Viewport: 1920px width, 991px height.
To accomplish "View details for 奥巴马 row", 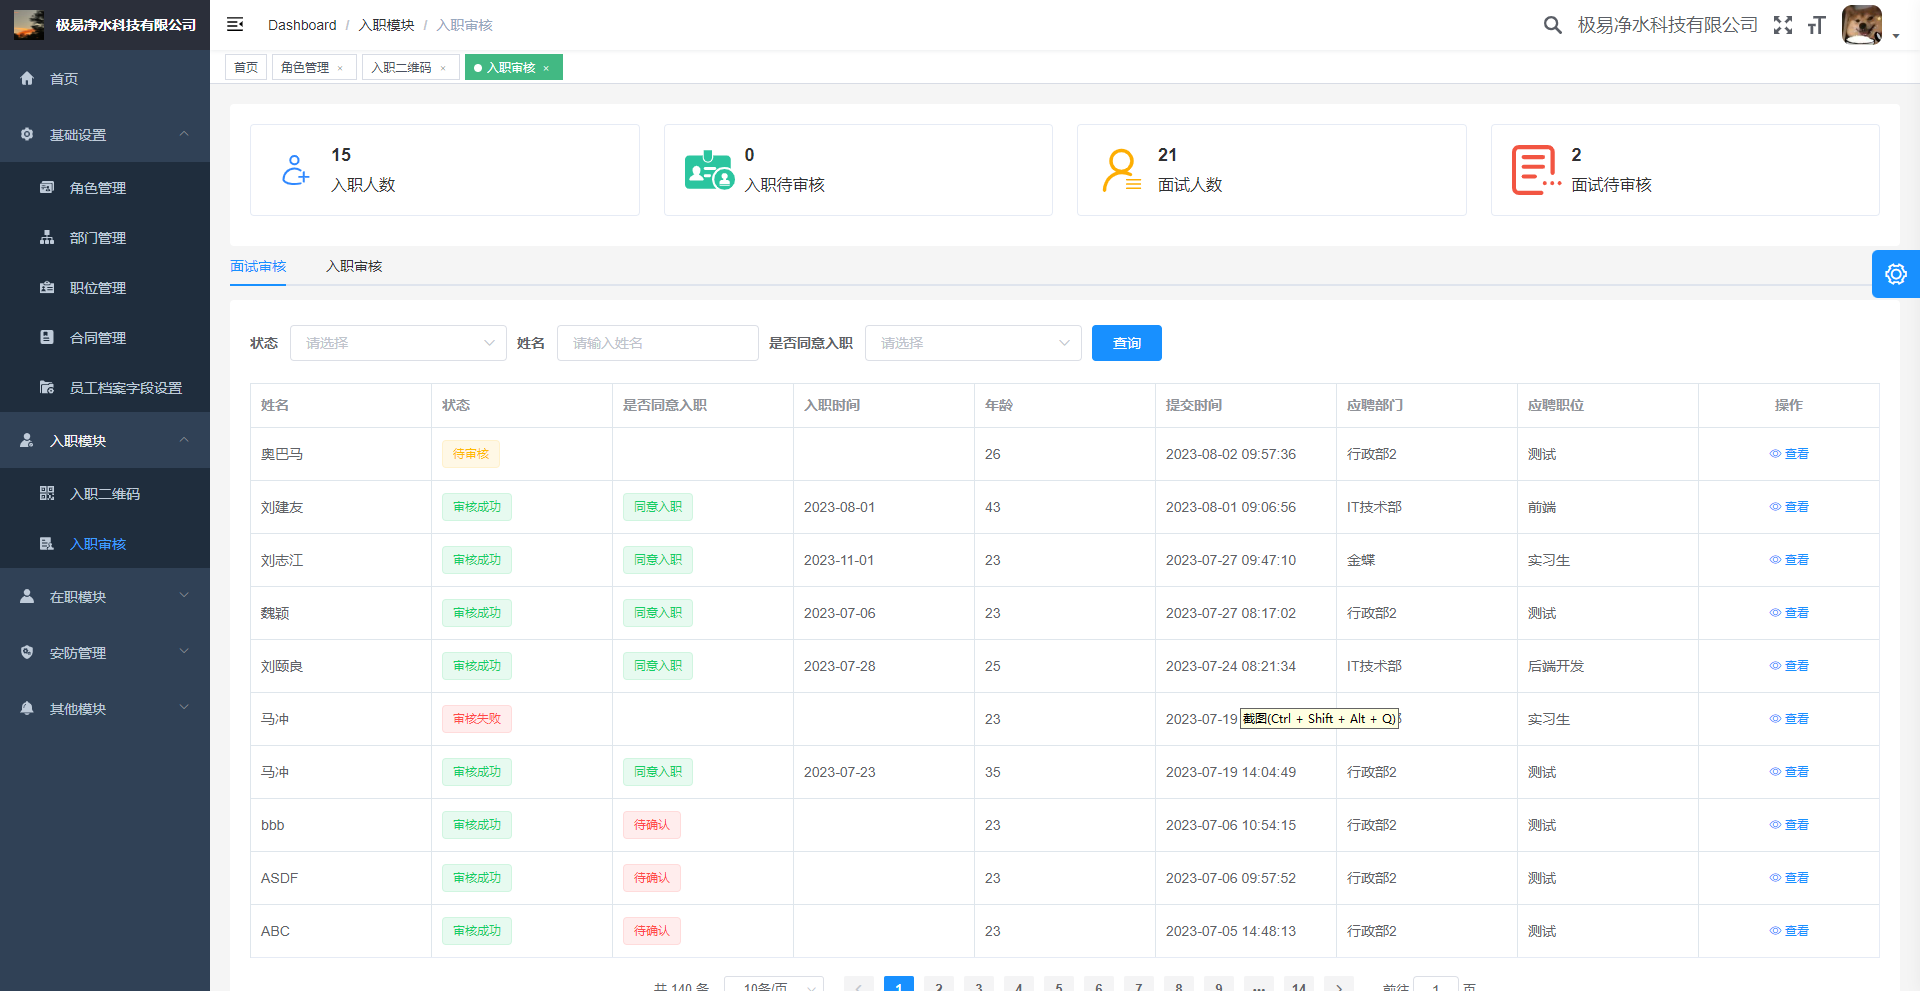I will tap(1789, 454).
